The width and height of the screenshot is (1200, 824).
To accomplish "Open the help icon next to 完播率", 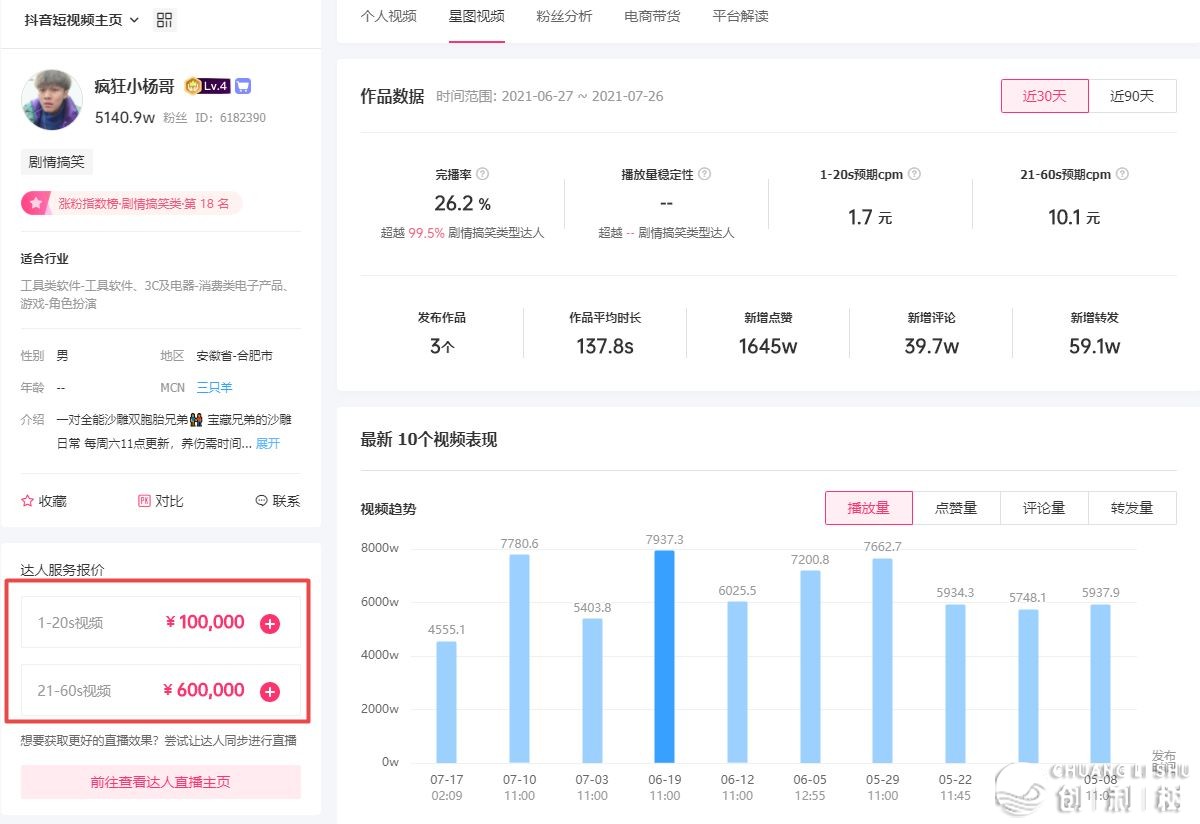I will coord(482,174).
